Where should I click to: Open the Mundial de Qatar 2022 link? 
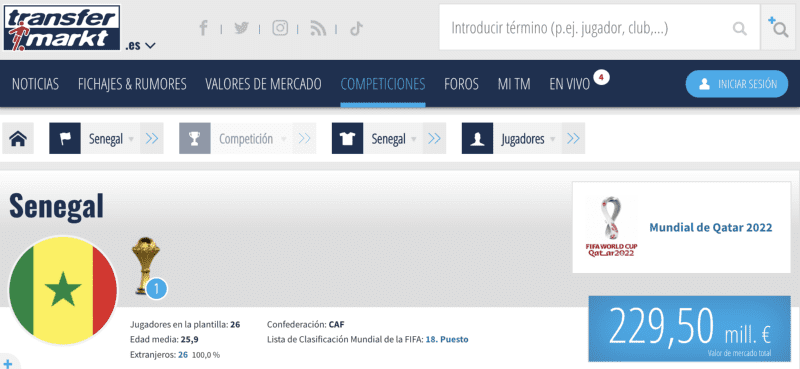tap(710, 227)
